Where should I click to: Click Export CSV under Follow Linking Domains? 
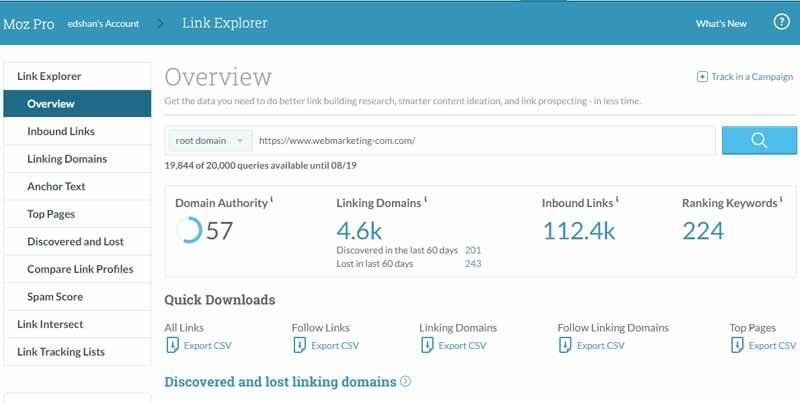[601, 345]
